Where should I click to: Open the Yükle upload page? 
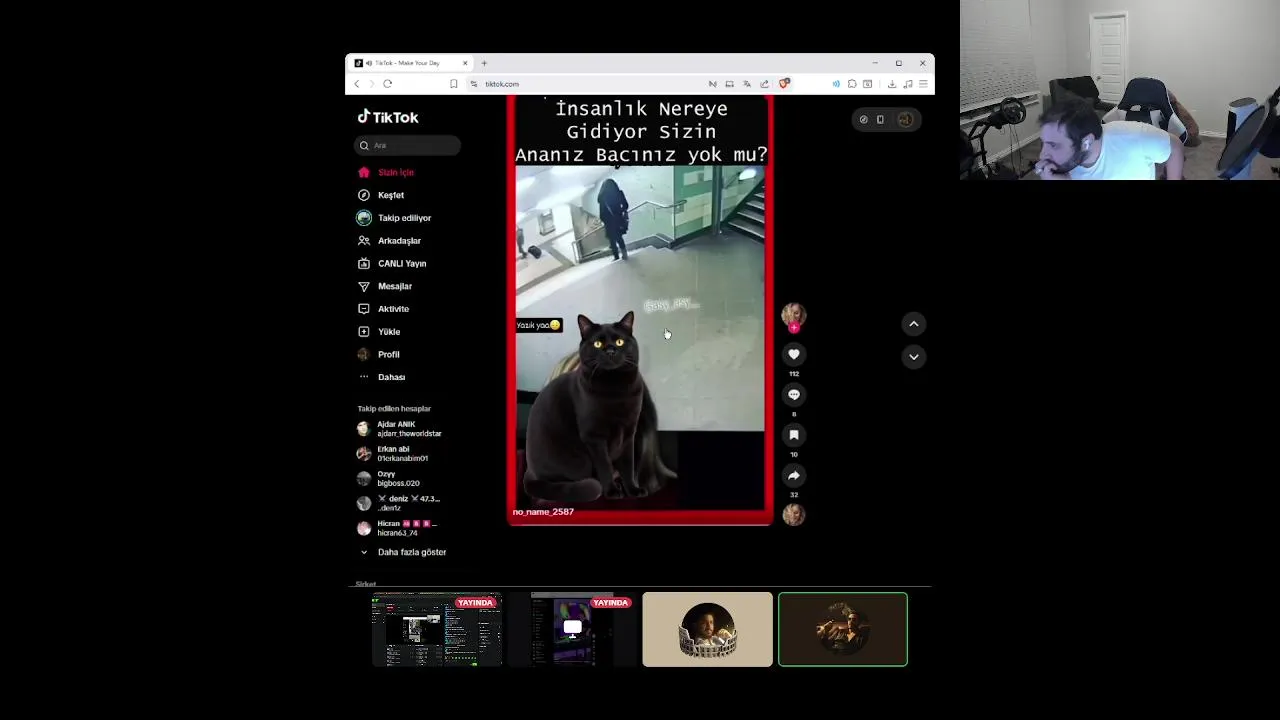389,332
